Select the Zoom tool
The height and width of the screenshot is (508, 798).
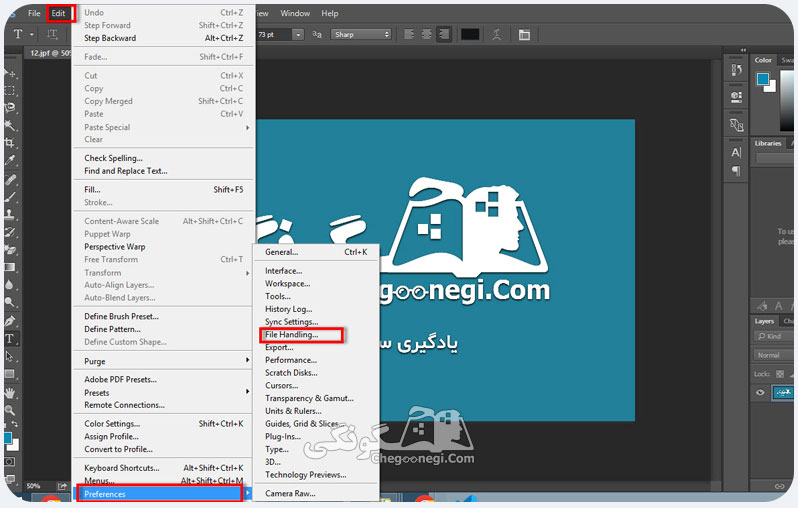[x=10, y=410]
